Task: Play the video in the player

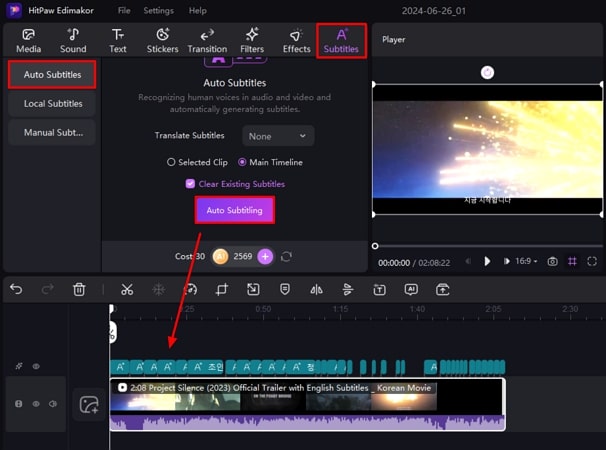Action: [487, 261]
